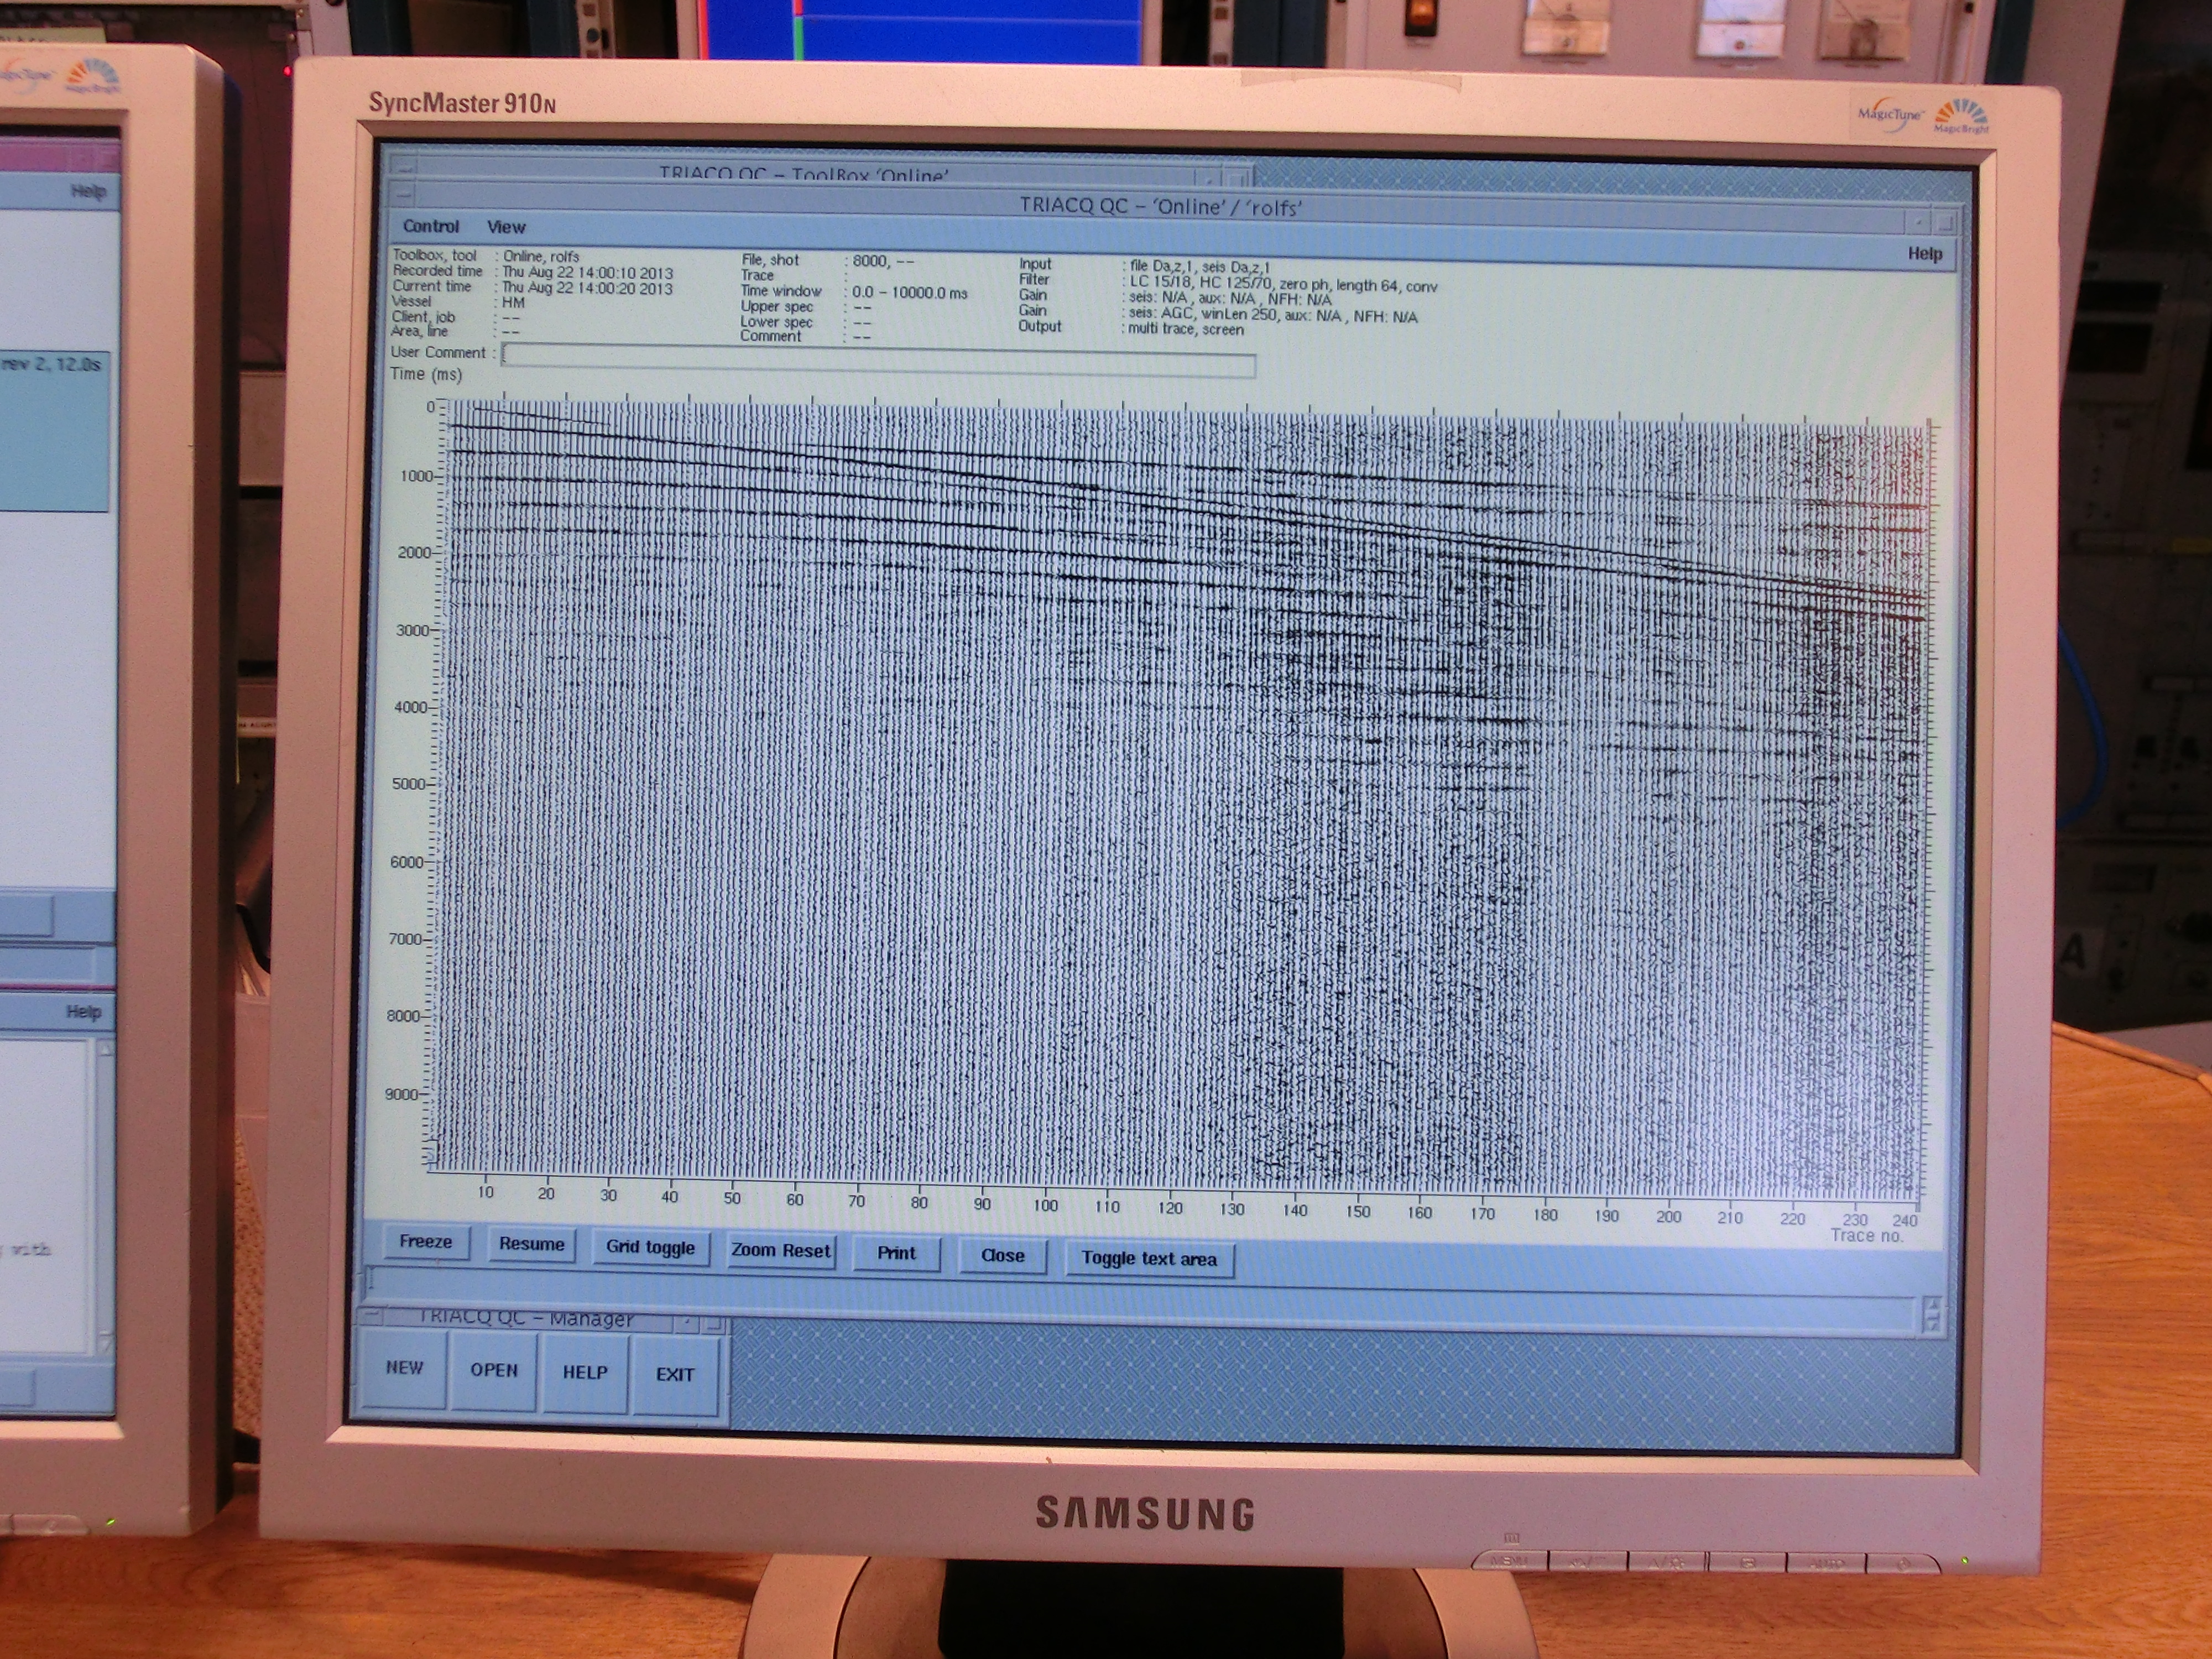Open window menu of 'Online'/'rolfs' window
The height and width of the screenshot is (1659, 2212).
(403, 193)
